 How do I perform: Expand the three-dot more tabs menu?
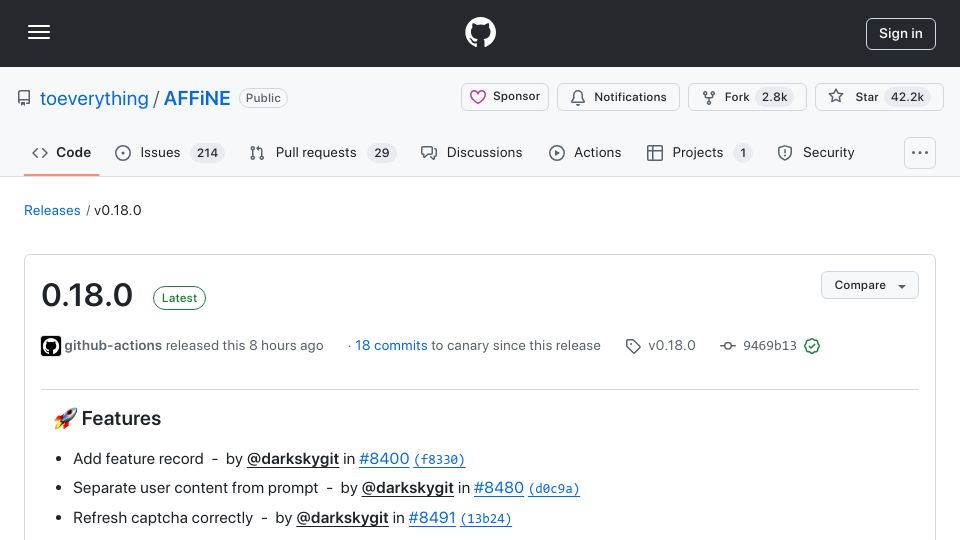920,153
